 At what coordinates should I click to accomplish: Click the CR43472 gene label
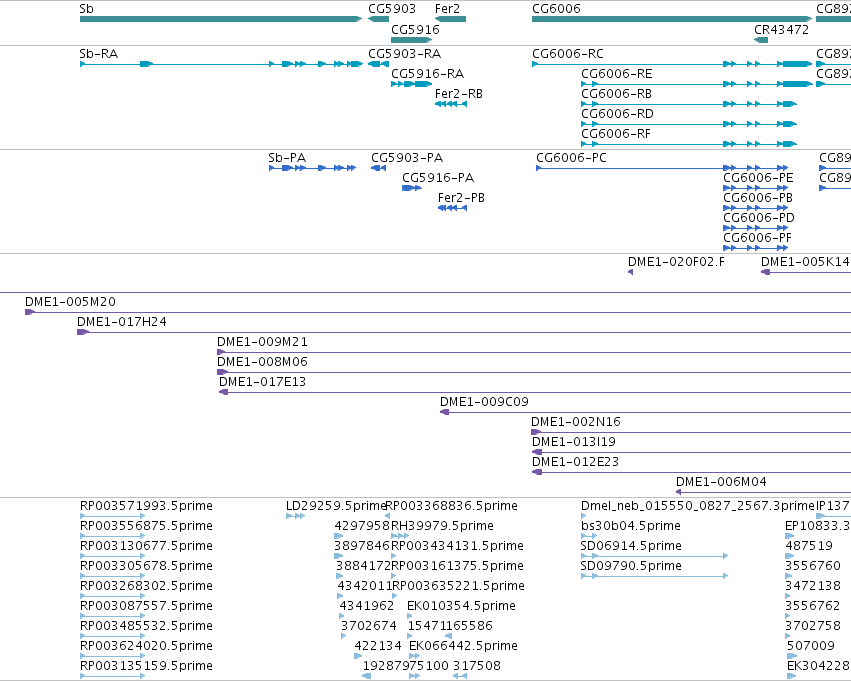pyautogui.click(x=781, y=30)
